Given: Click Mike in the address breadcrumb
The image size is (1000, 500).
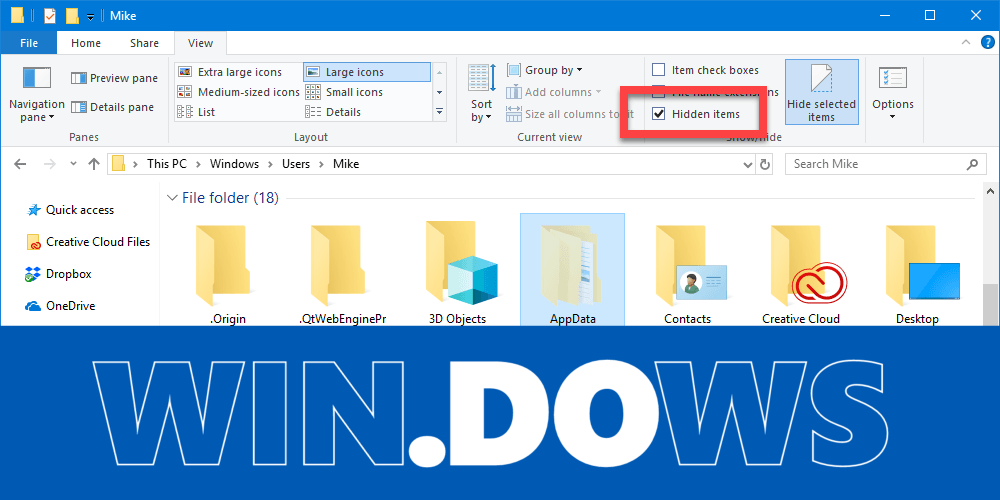Looking at the screenshot, I should (x=346, y=164).
